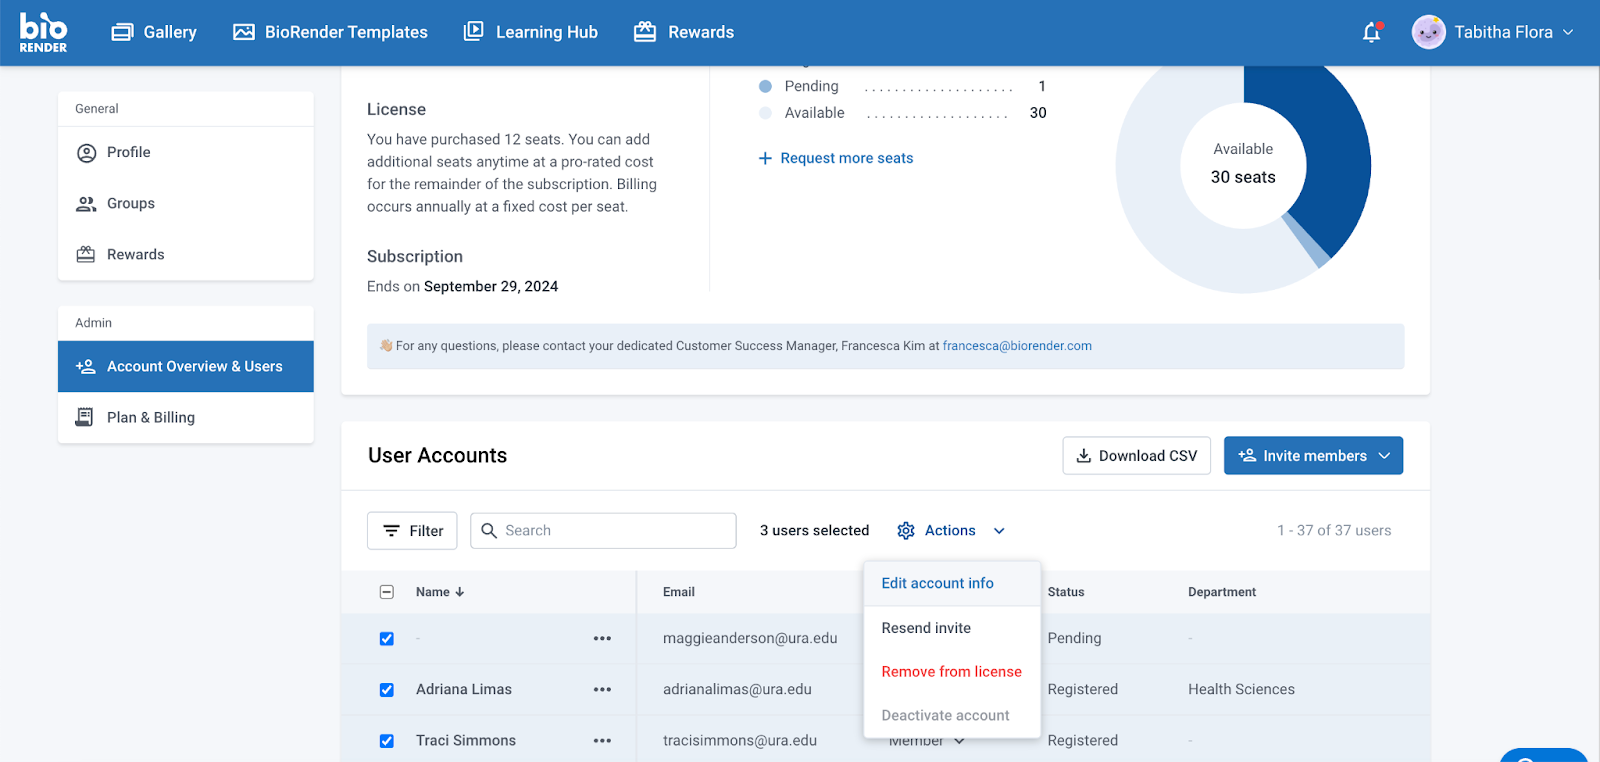Click the three dots for maggieanderson row
This screenshot has width=1600, height=762.
602,638
